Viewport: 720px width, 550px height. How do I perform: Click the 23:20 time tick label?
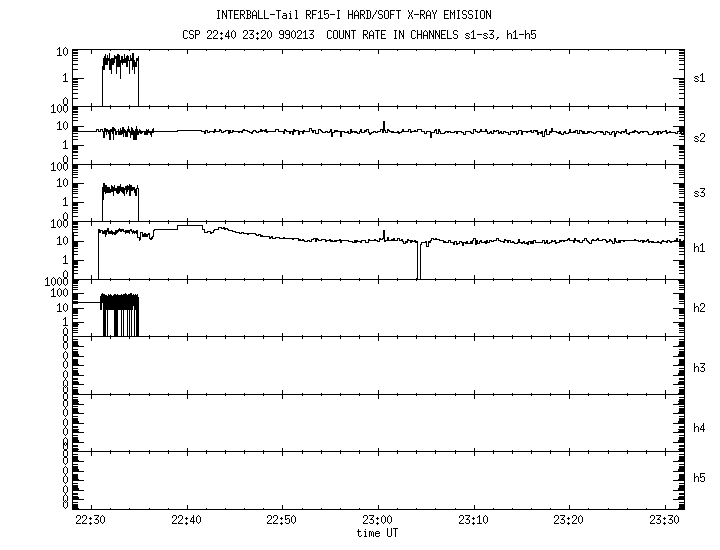pyautogui.click(x=568, y=520)
